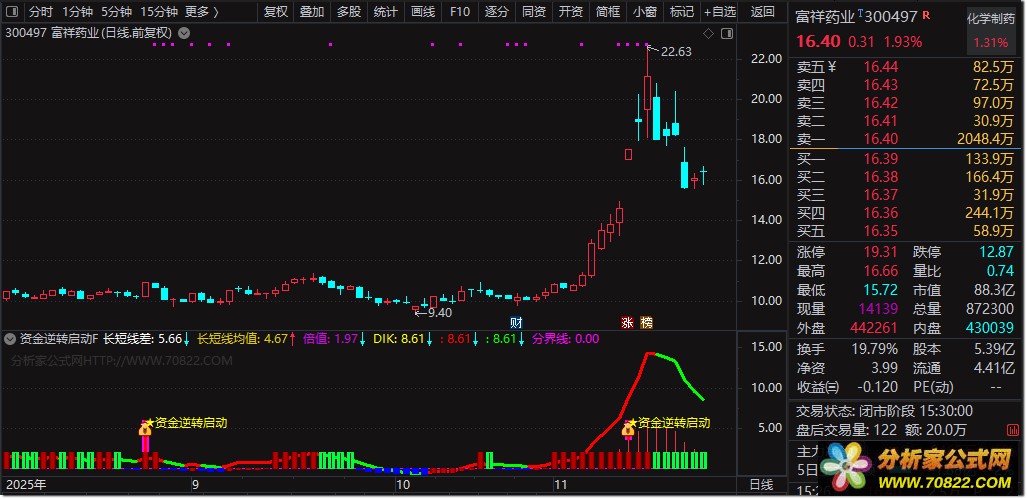Open the 资金逆转启动F indicator dropdown
Image resolution: width=1028 pixels, height=499 pixels.
tap(9, 339)
